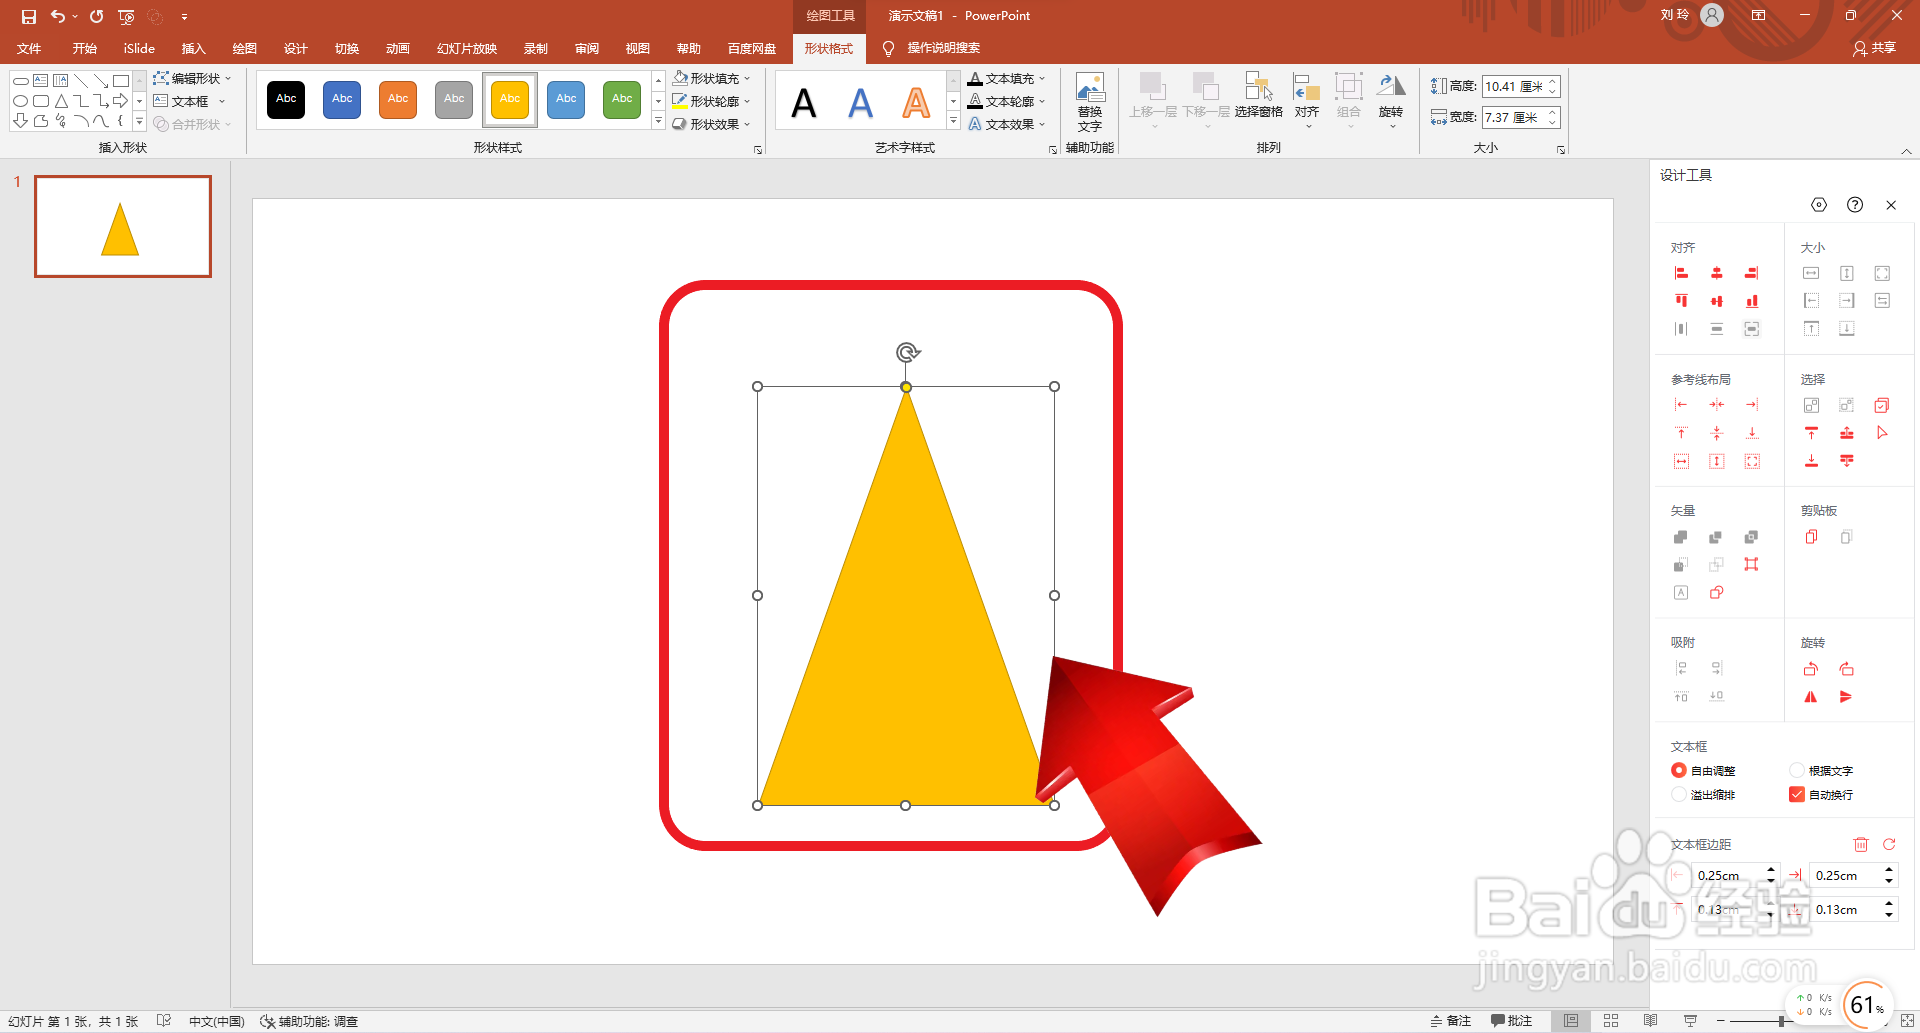Click the 高度 height input field
1920x1033 pixels.
(1514, 87)
